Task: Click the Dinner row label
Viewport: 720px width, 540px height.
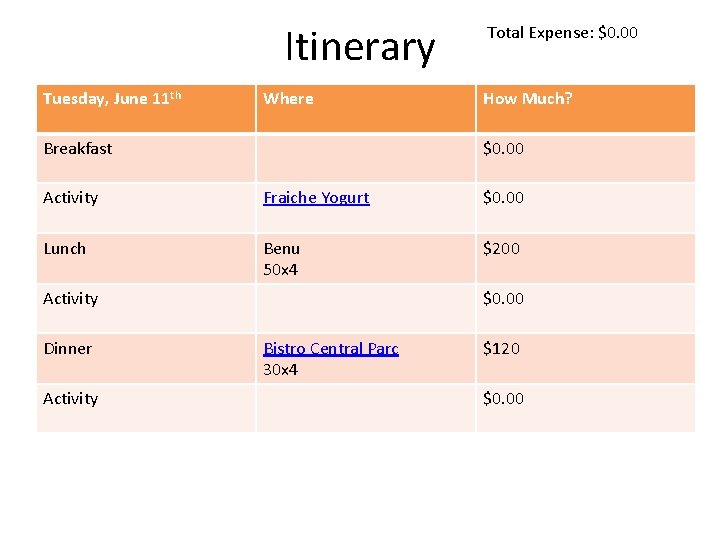Action: [68, 348]
